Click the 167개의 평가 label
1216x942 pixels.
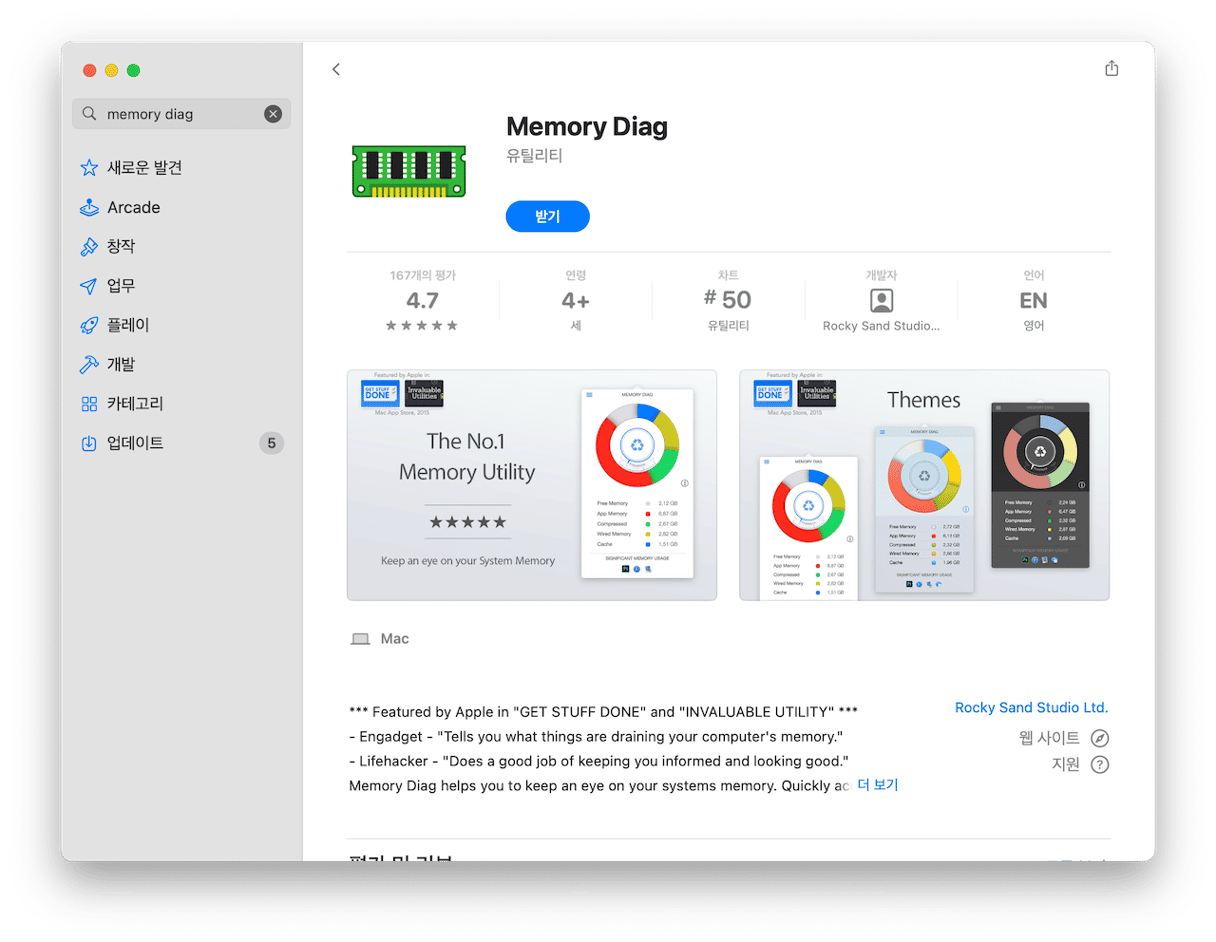422,275
